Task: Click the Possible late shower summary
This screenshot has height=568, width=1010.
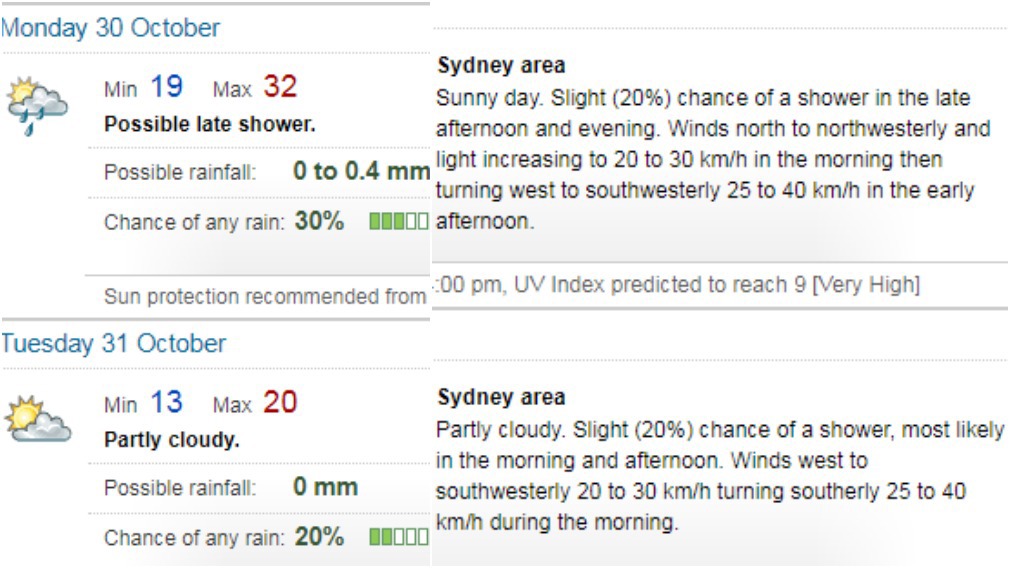Action: (x=210, y=124)
